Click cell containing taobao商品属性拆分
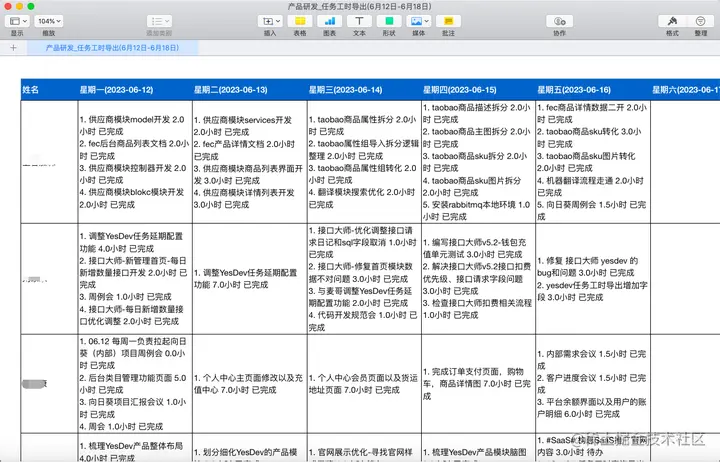 point(364,162)
